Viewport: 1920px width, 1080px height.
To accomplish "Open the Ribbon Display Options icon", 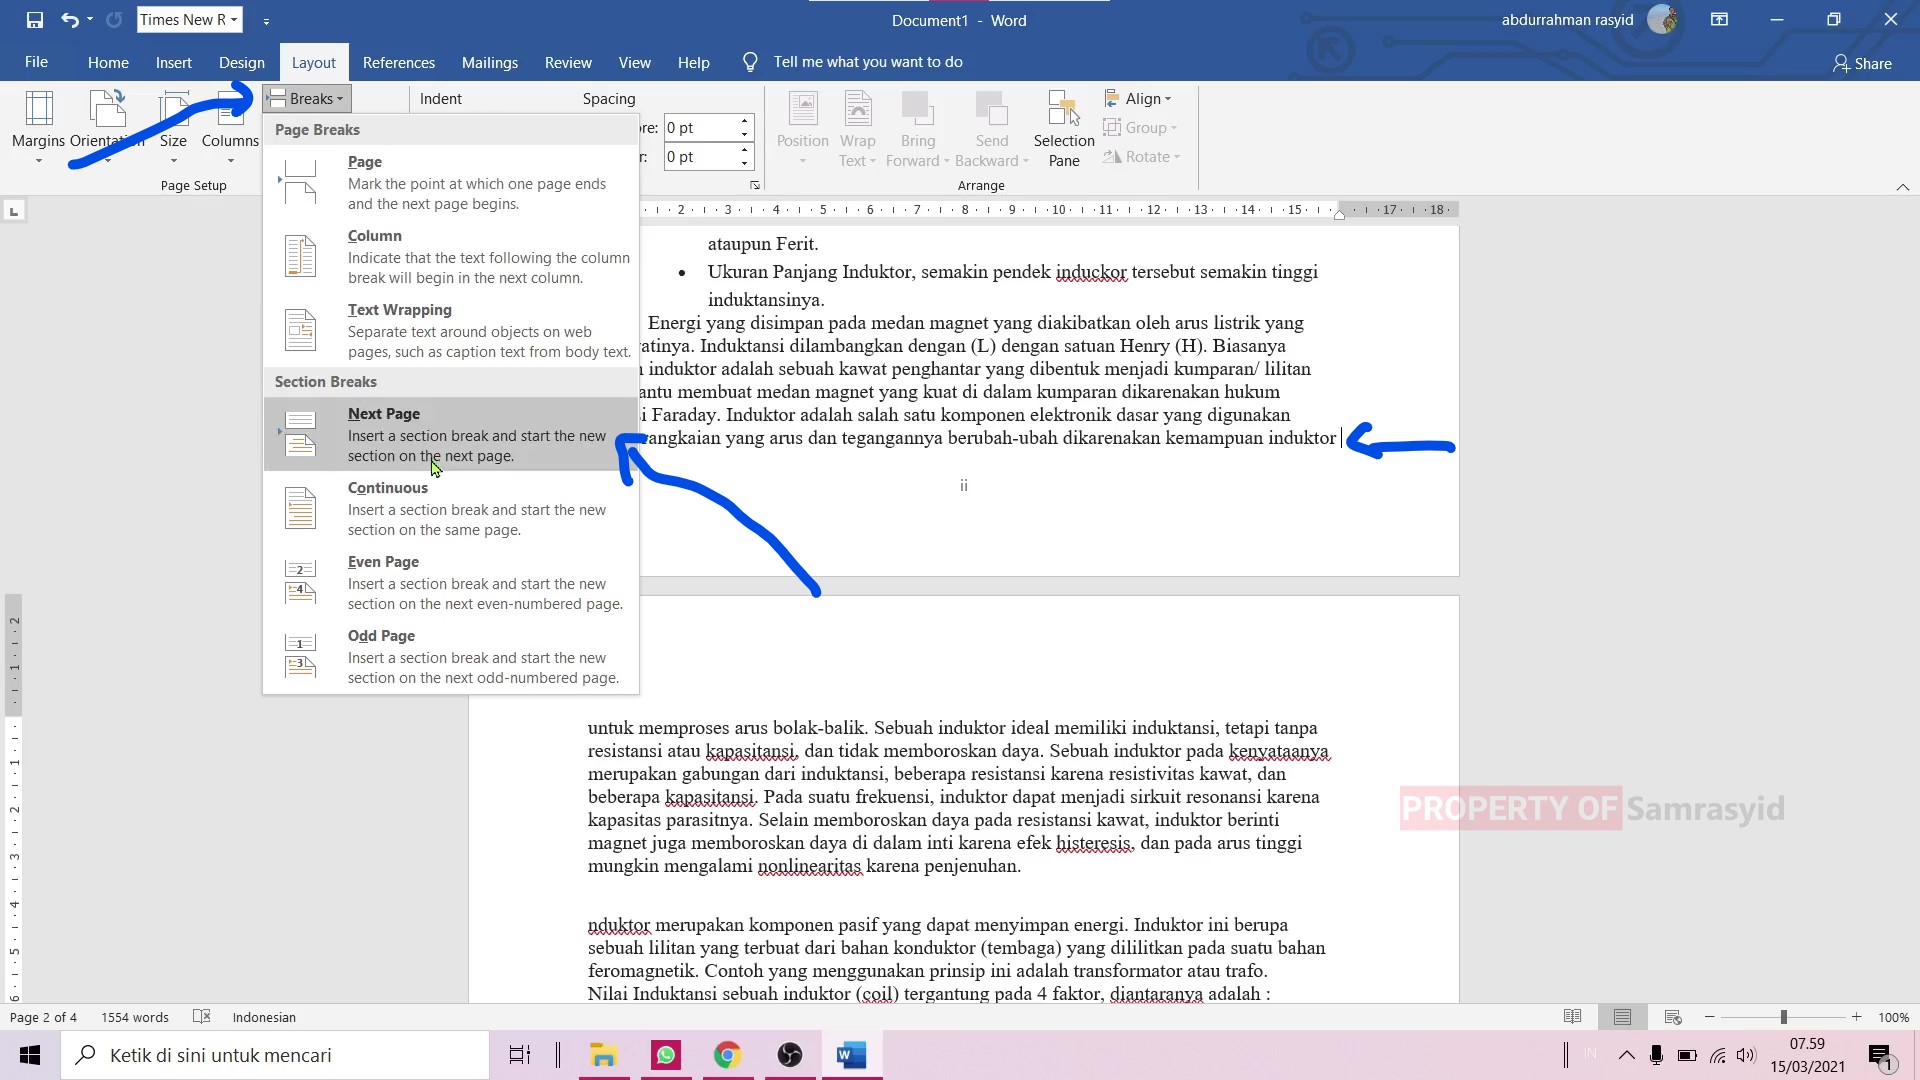I will 1719,20.
